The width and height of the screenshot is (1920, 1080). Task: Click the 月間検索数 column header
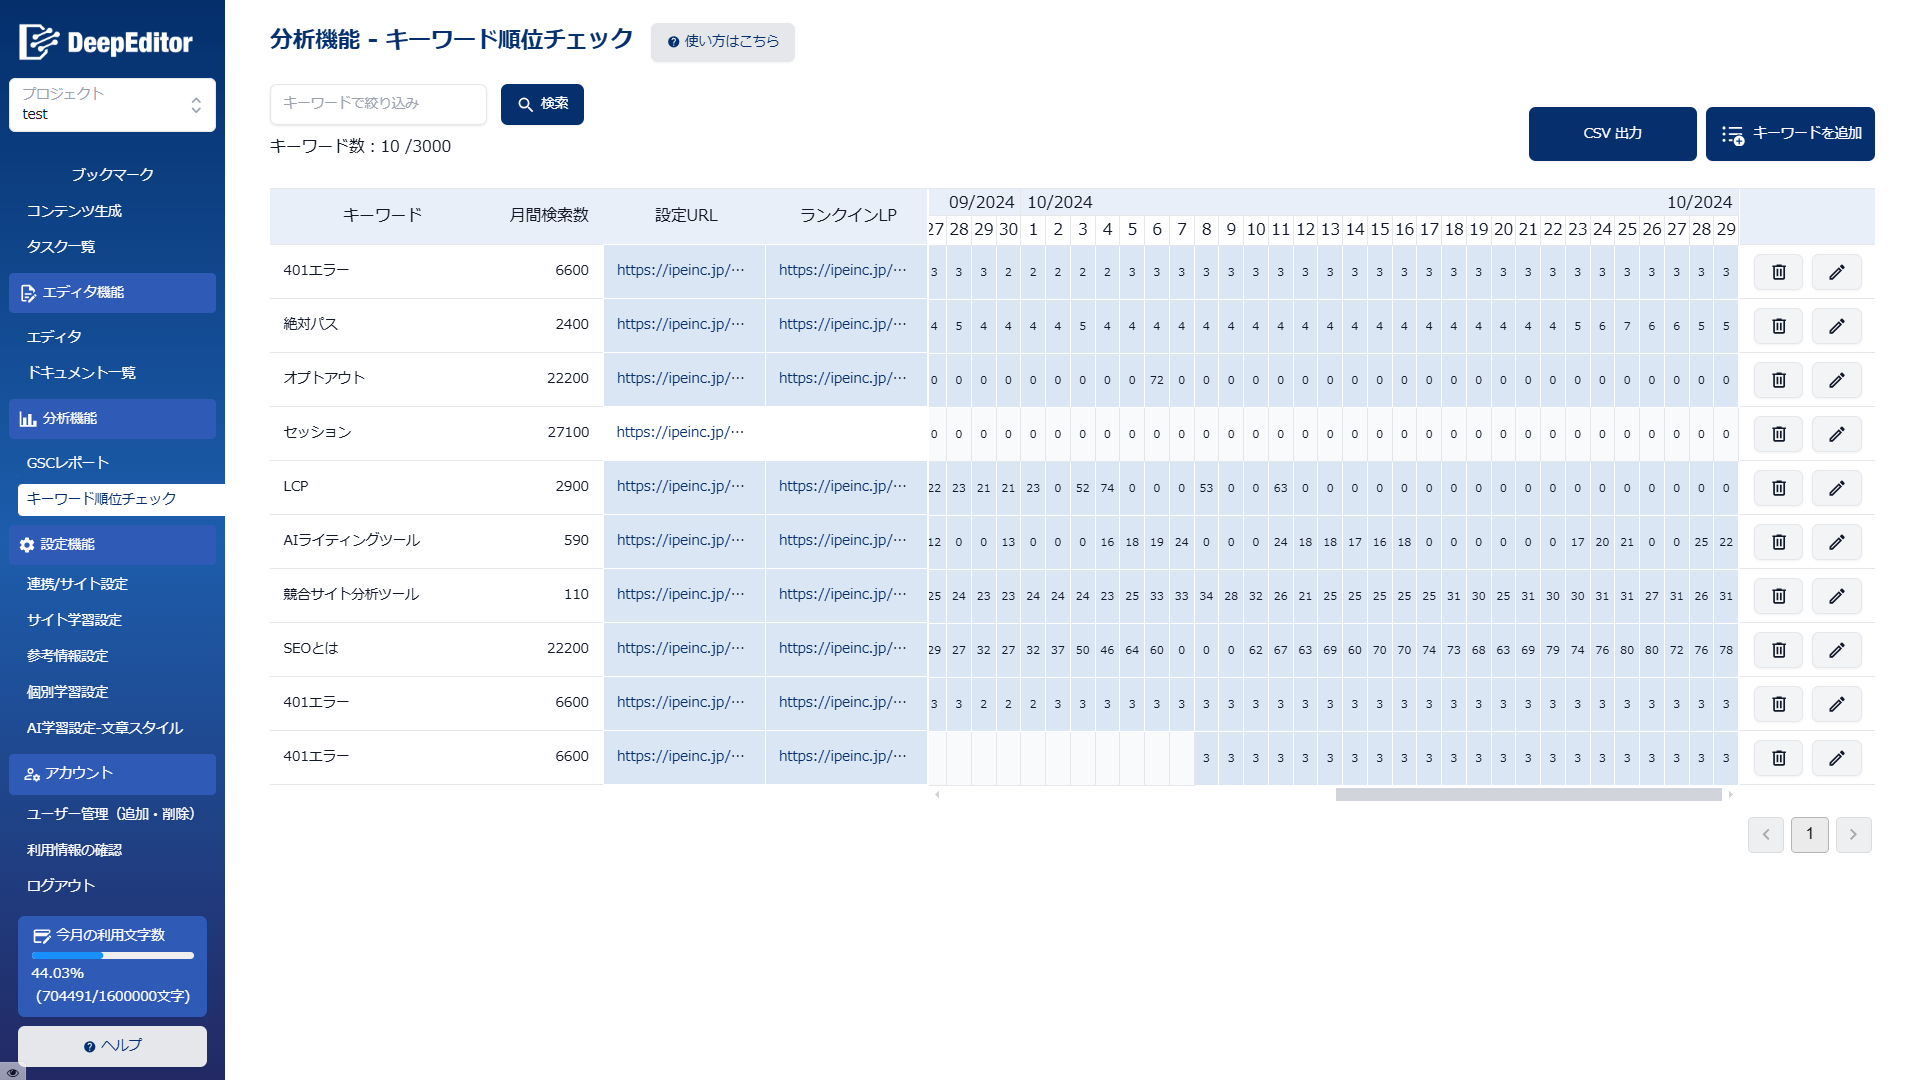point(549,216)
